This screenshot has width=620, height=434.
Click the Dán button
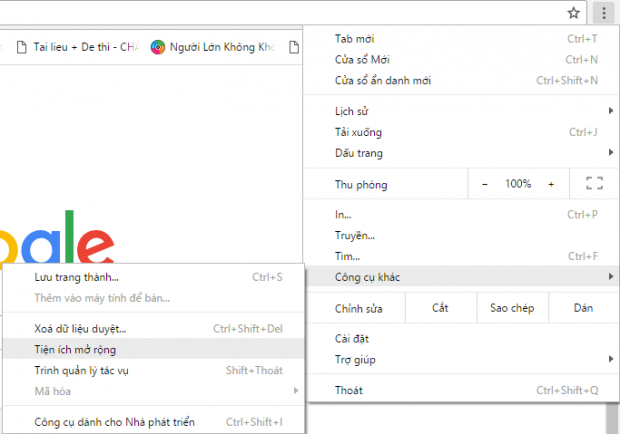(x=583, y=308)
